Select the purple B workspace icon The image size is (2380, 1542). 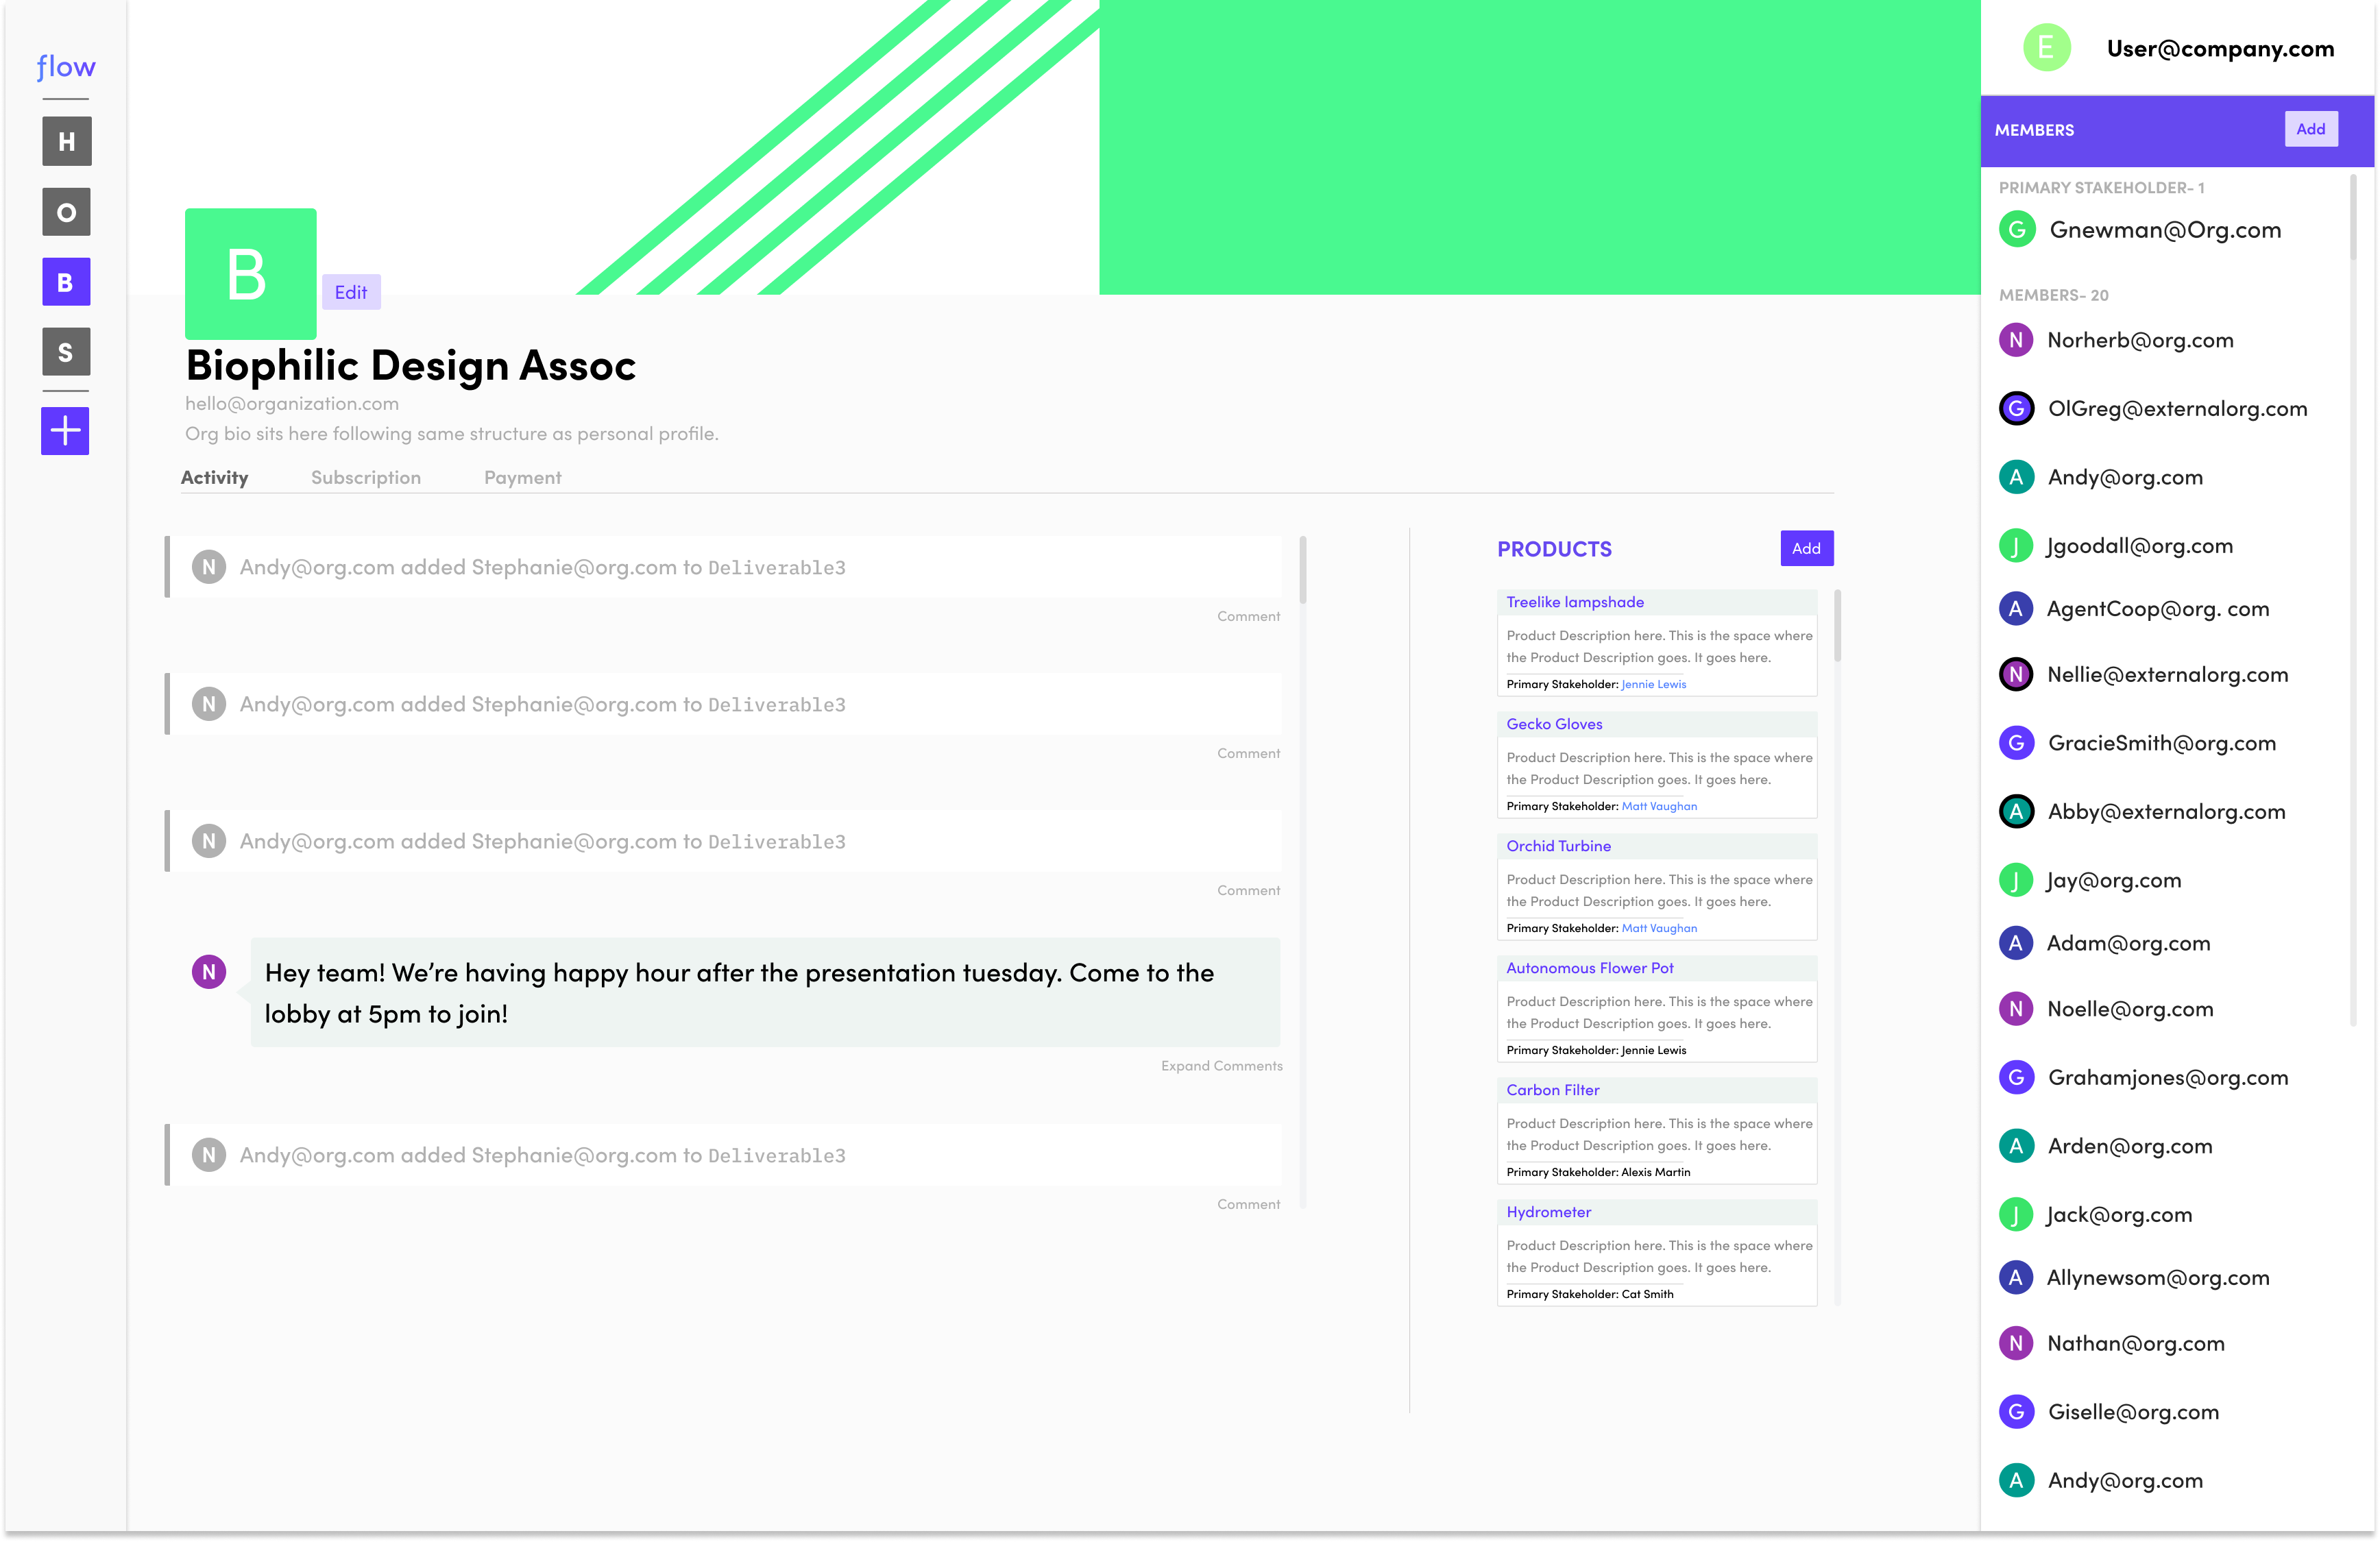click(66, 282)
